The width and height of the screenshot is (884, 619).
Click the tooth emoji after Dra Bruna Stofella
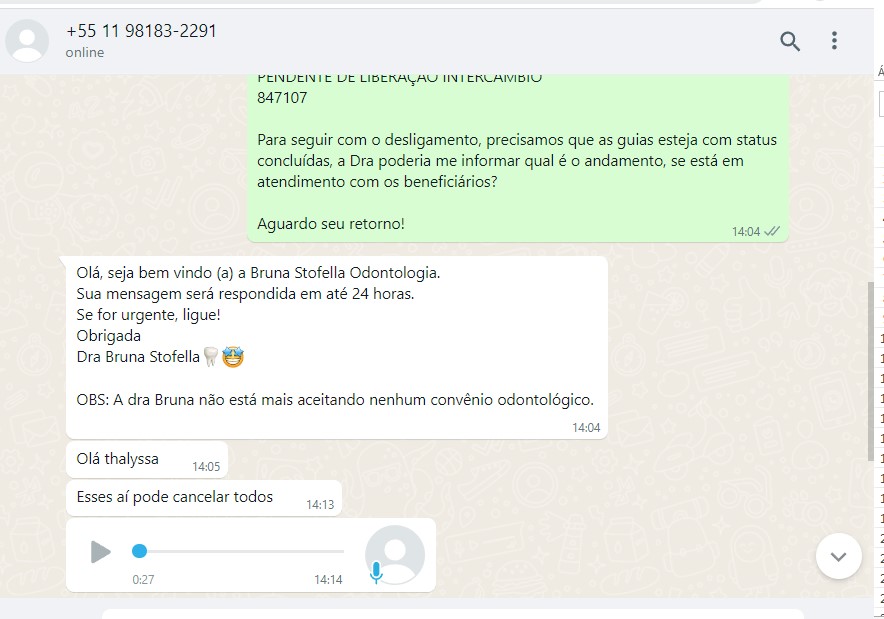[210, 357]
